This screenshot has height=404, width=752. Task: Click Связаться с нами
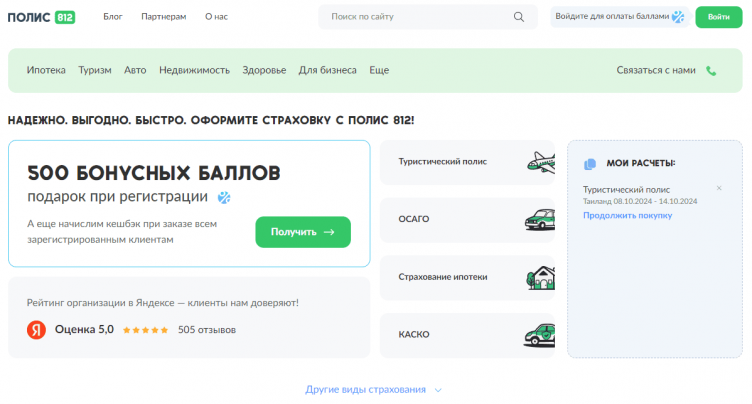point(656,71)
